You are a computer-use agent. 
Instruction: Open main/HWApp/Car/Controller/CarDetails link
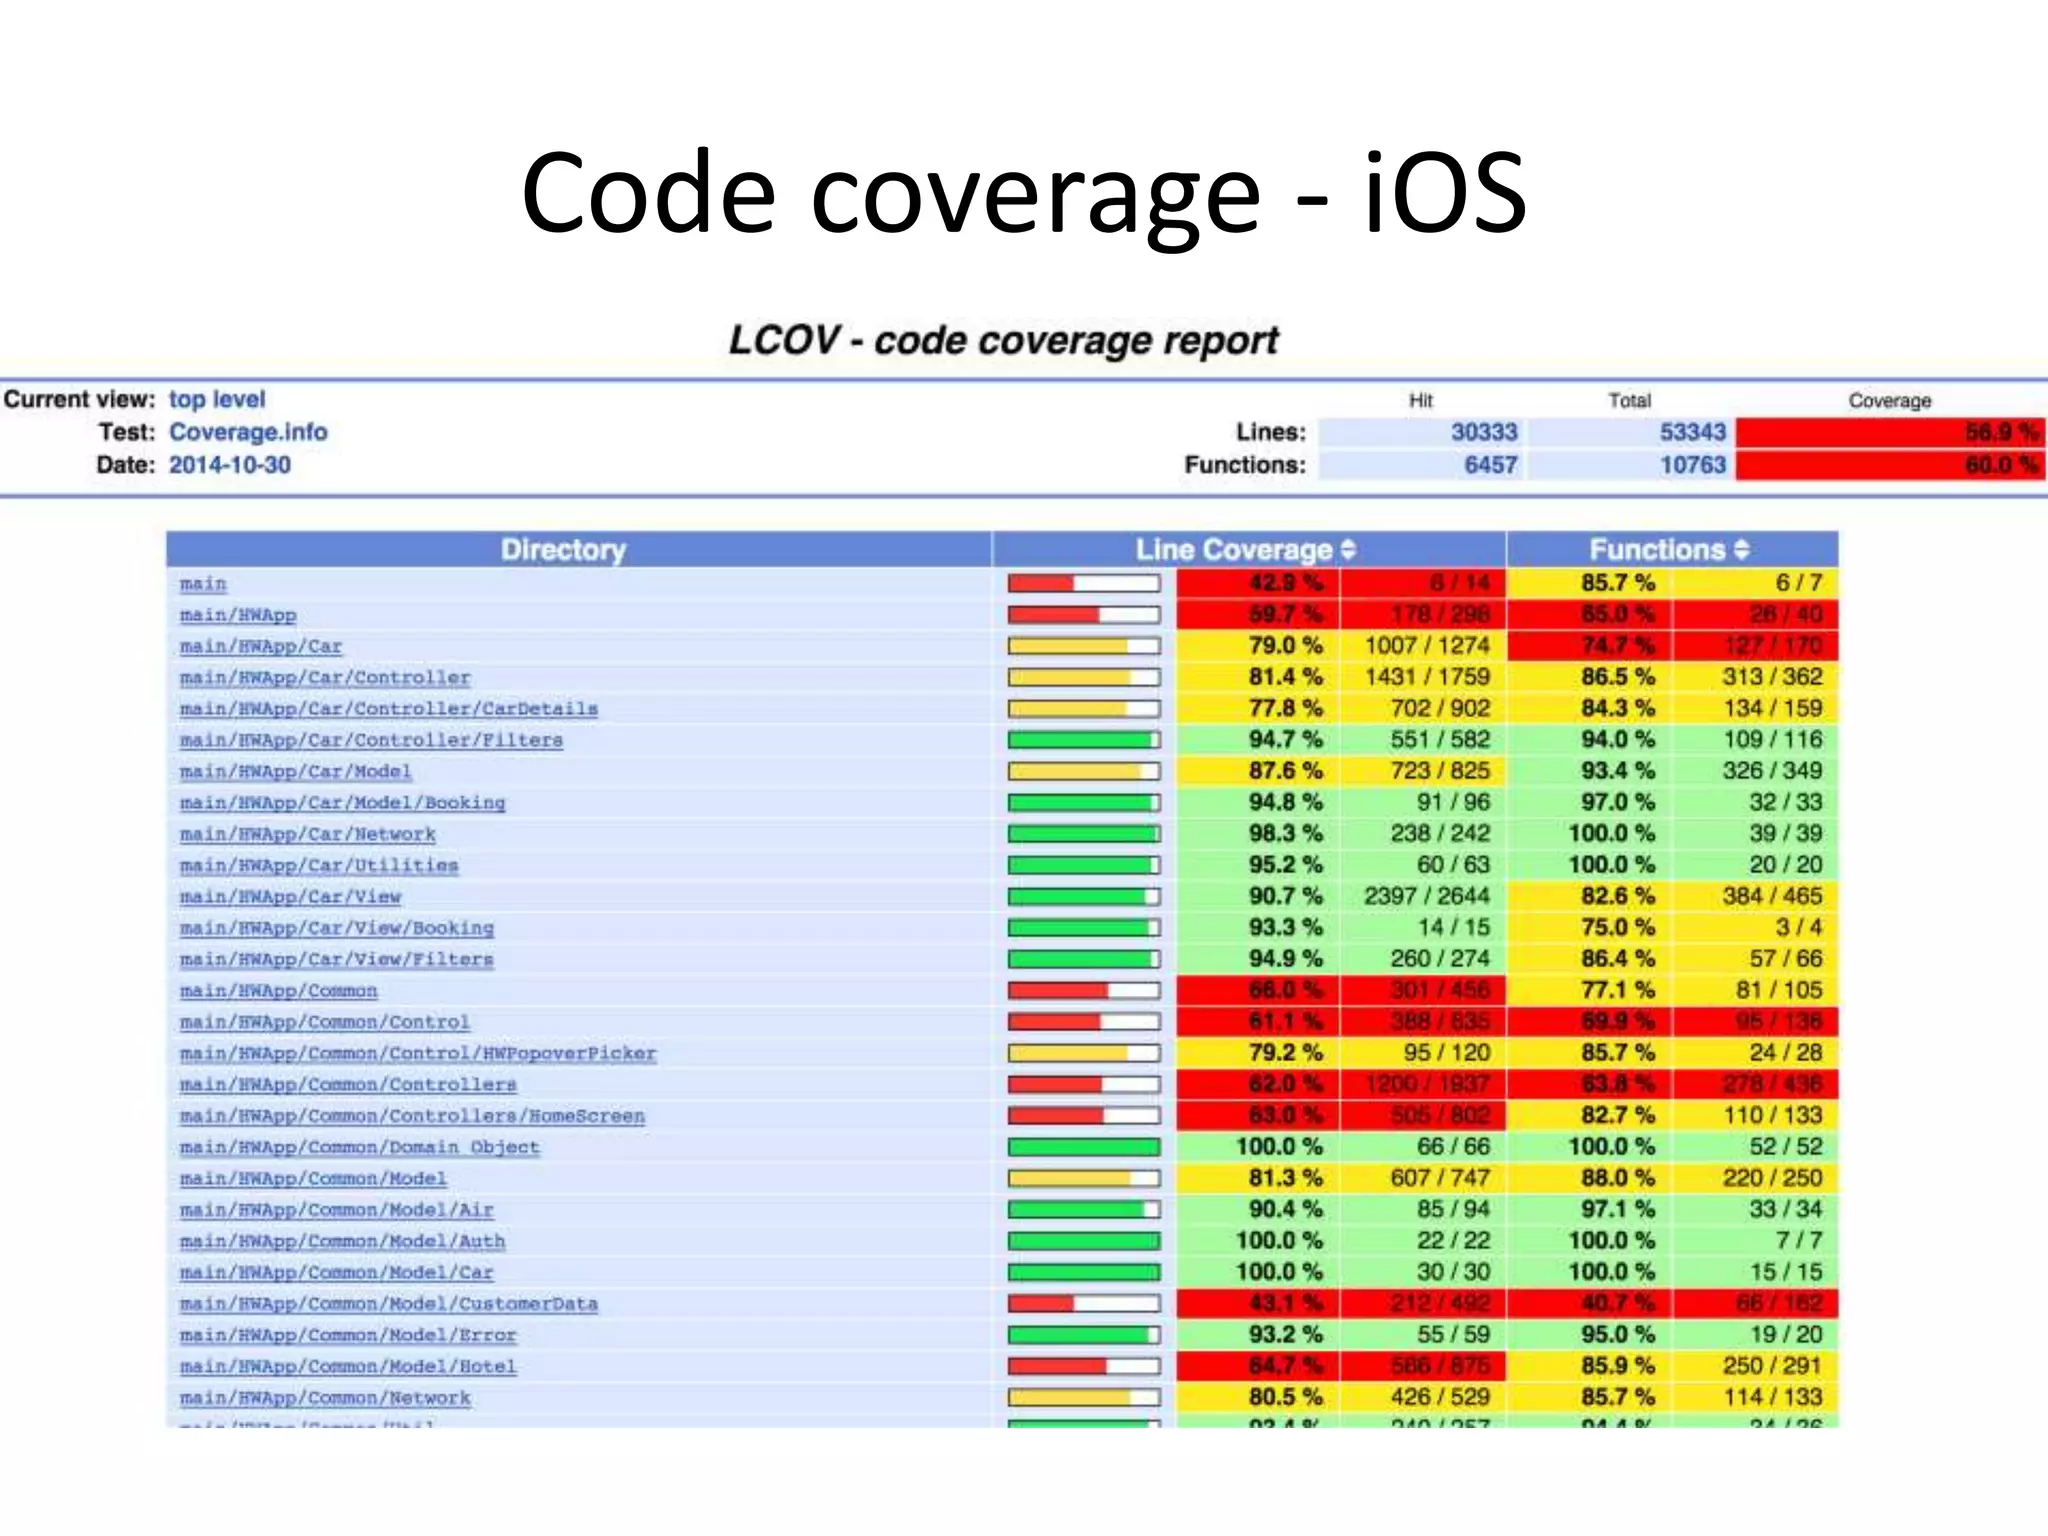[389, 708]
